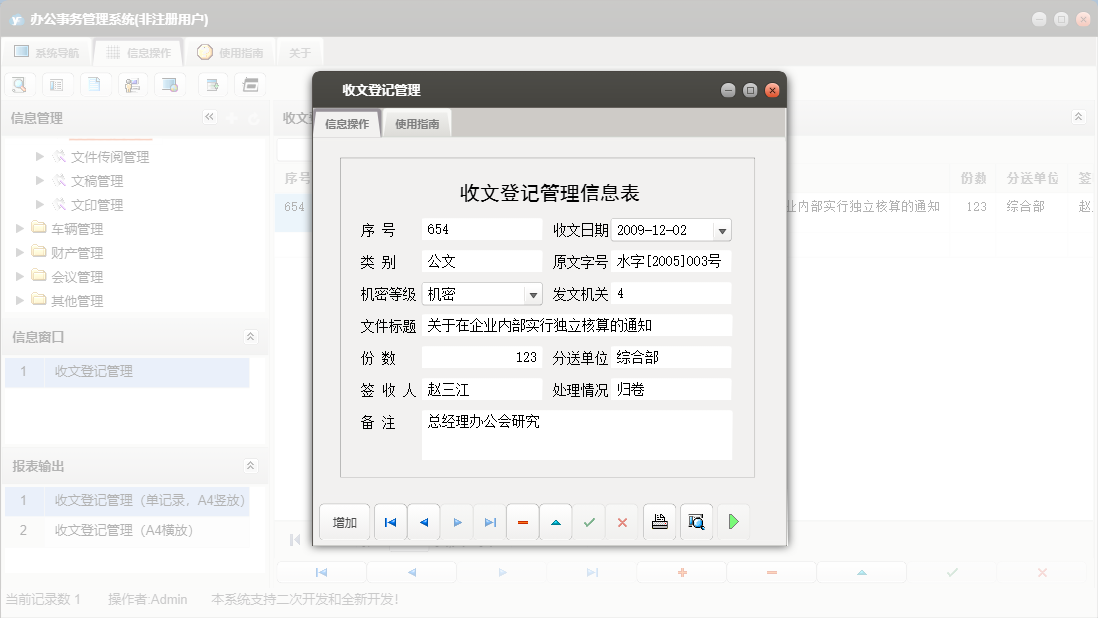Open the 收文日期 date dropdown

(x=723, y=229)
